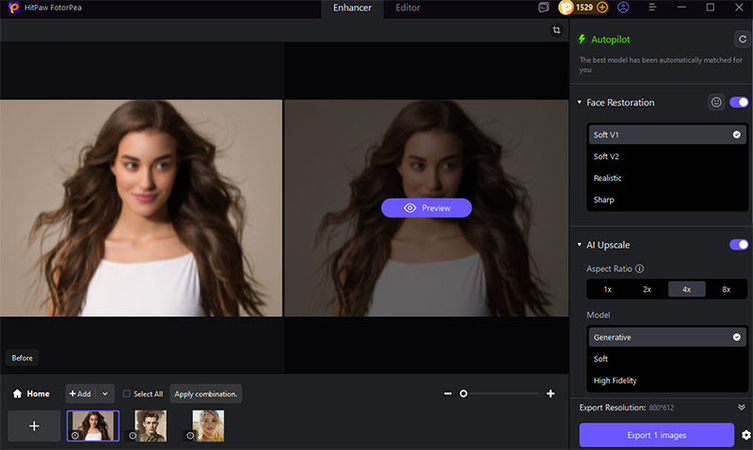Check the Select All checkbox
The image size is (753, 450).
[127, 394]
